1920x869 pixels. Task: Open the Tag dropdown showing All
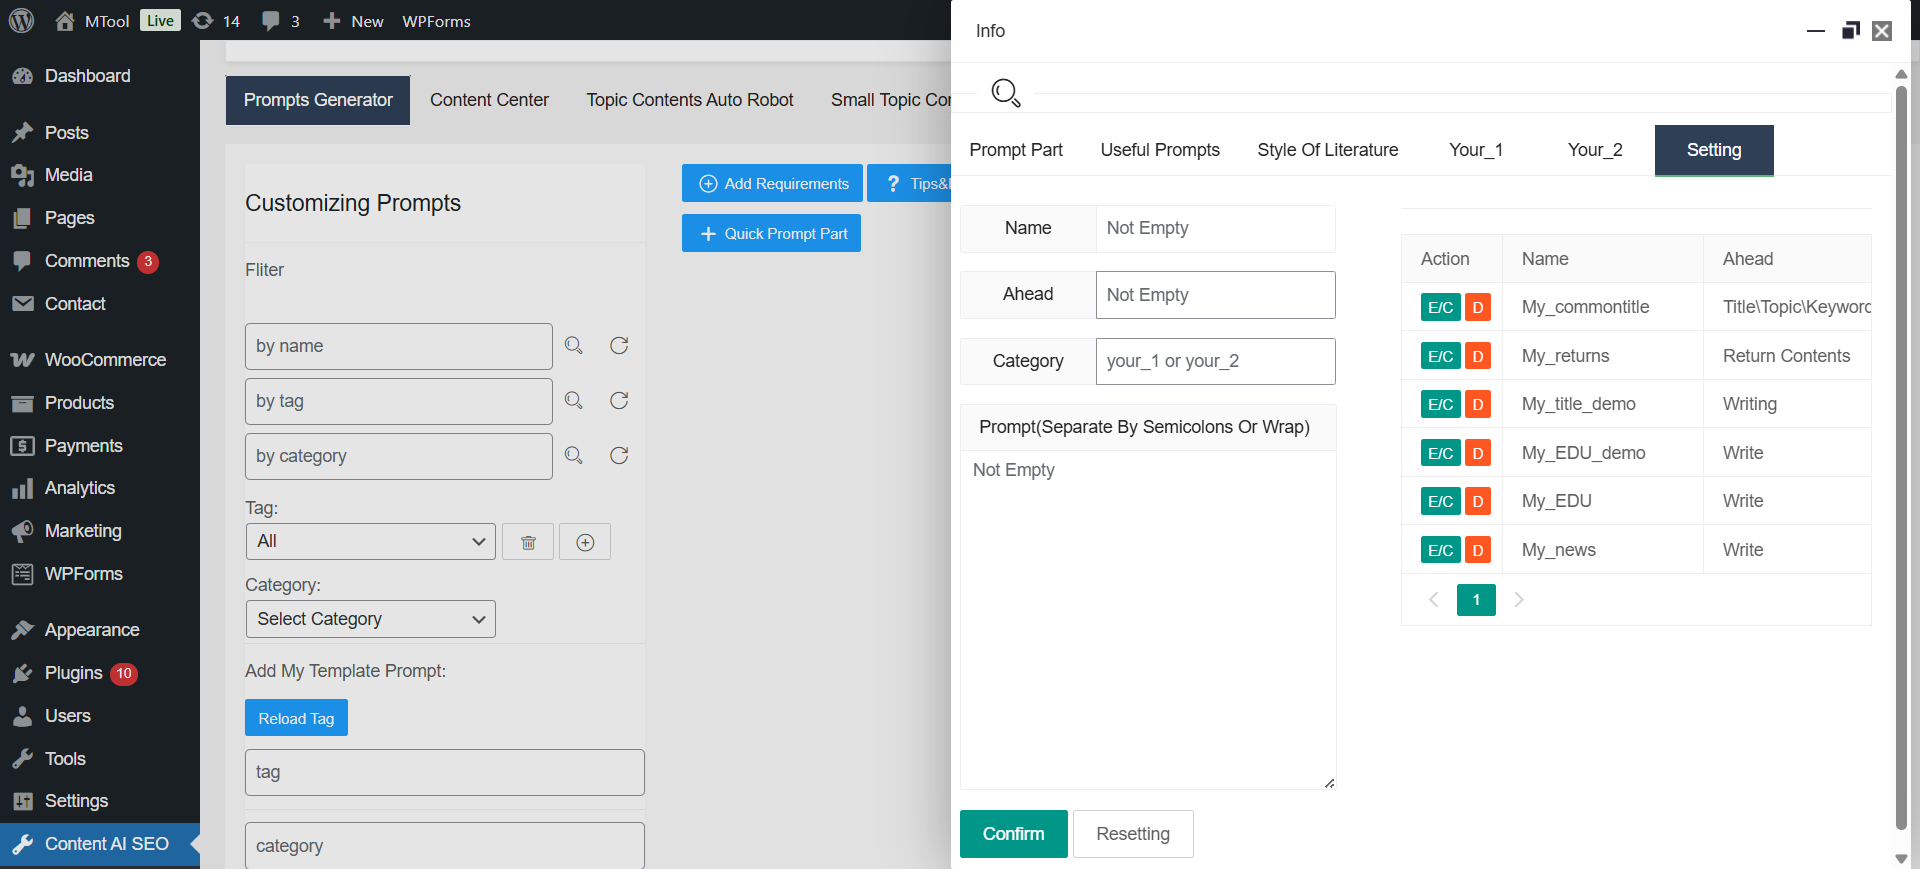pyautogui.click(x=370, y=542)
